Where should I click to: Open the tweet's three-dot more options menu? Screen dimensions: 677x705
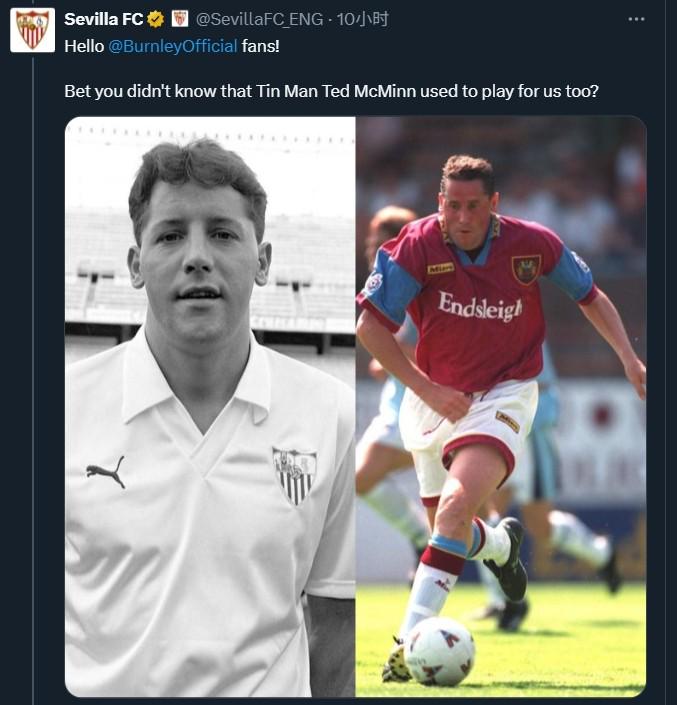[636, 19]
